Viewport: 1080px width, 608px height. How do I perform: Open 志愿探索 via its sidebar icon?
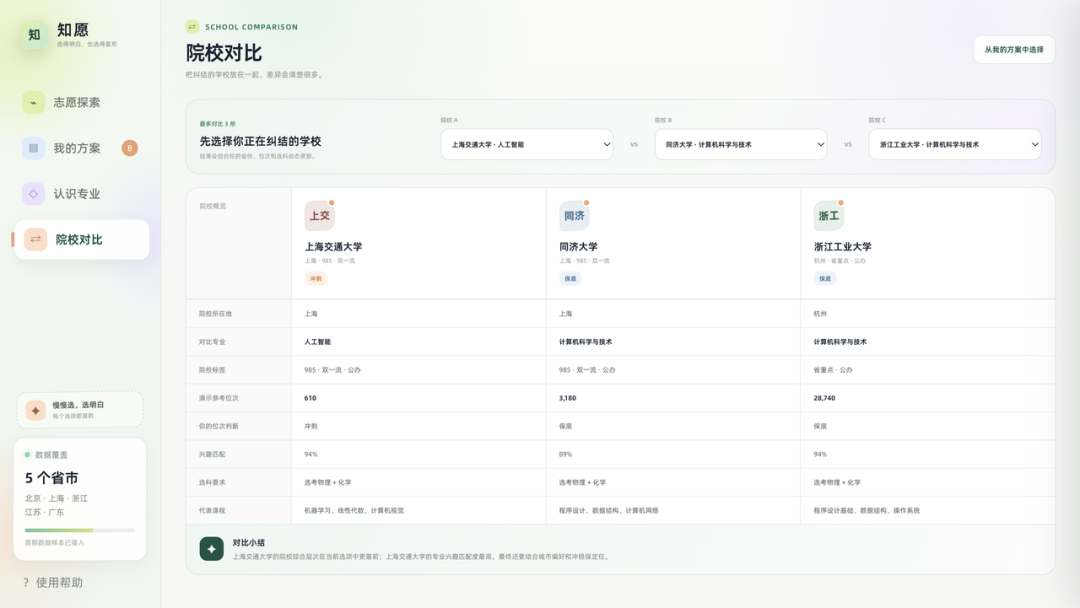[33, 103]
